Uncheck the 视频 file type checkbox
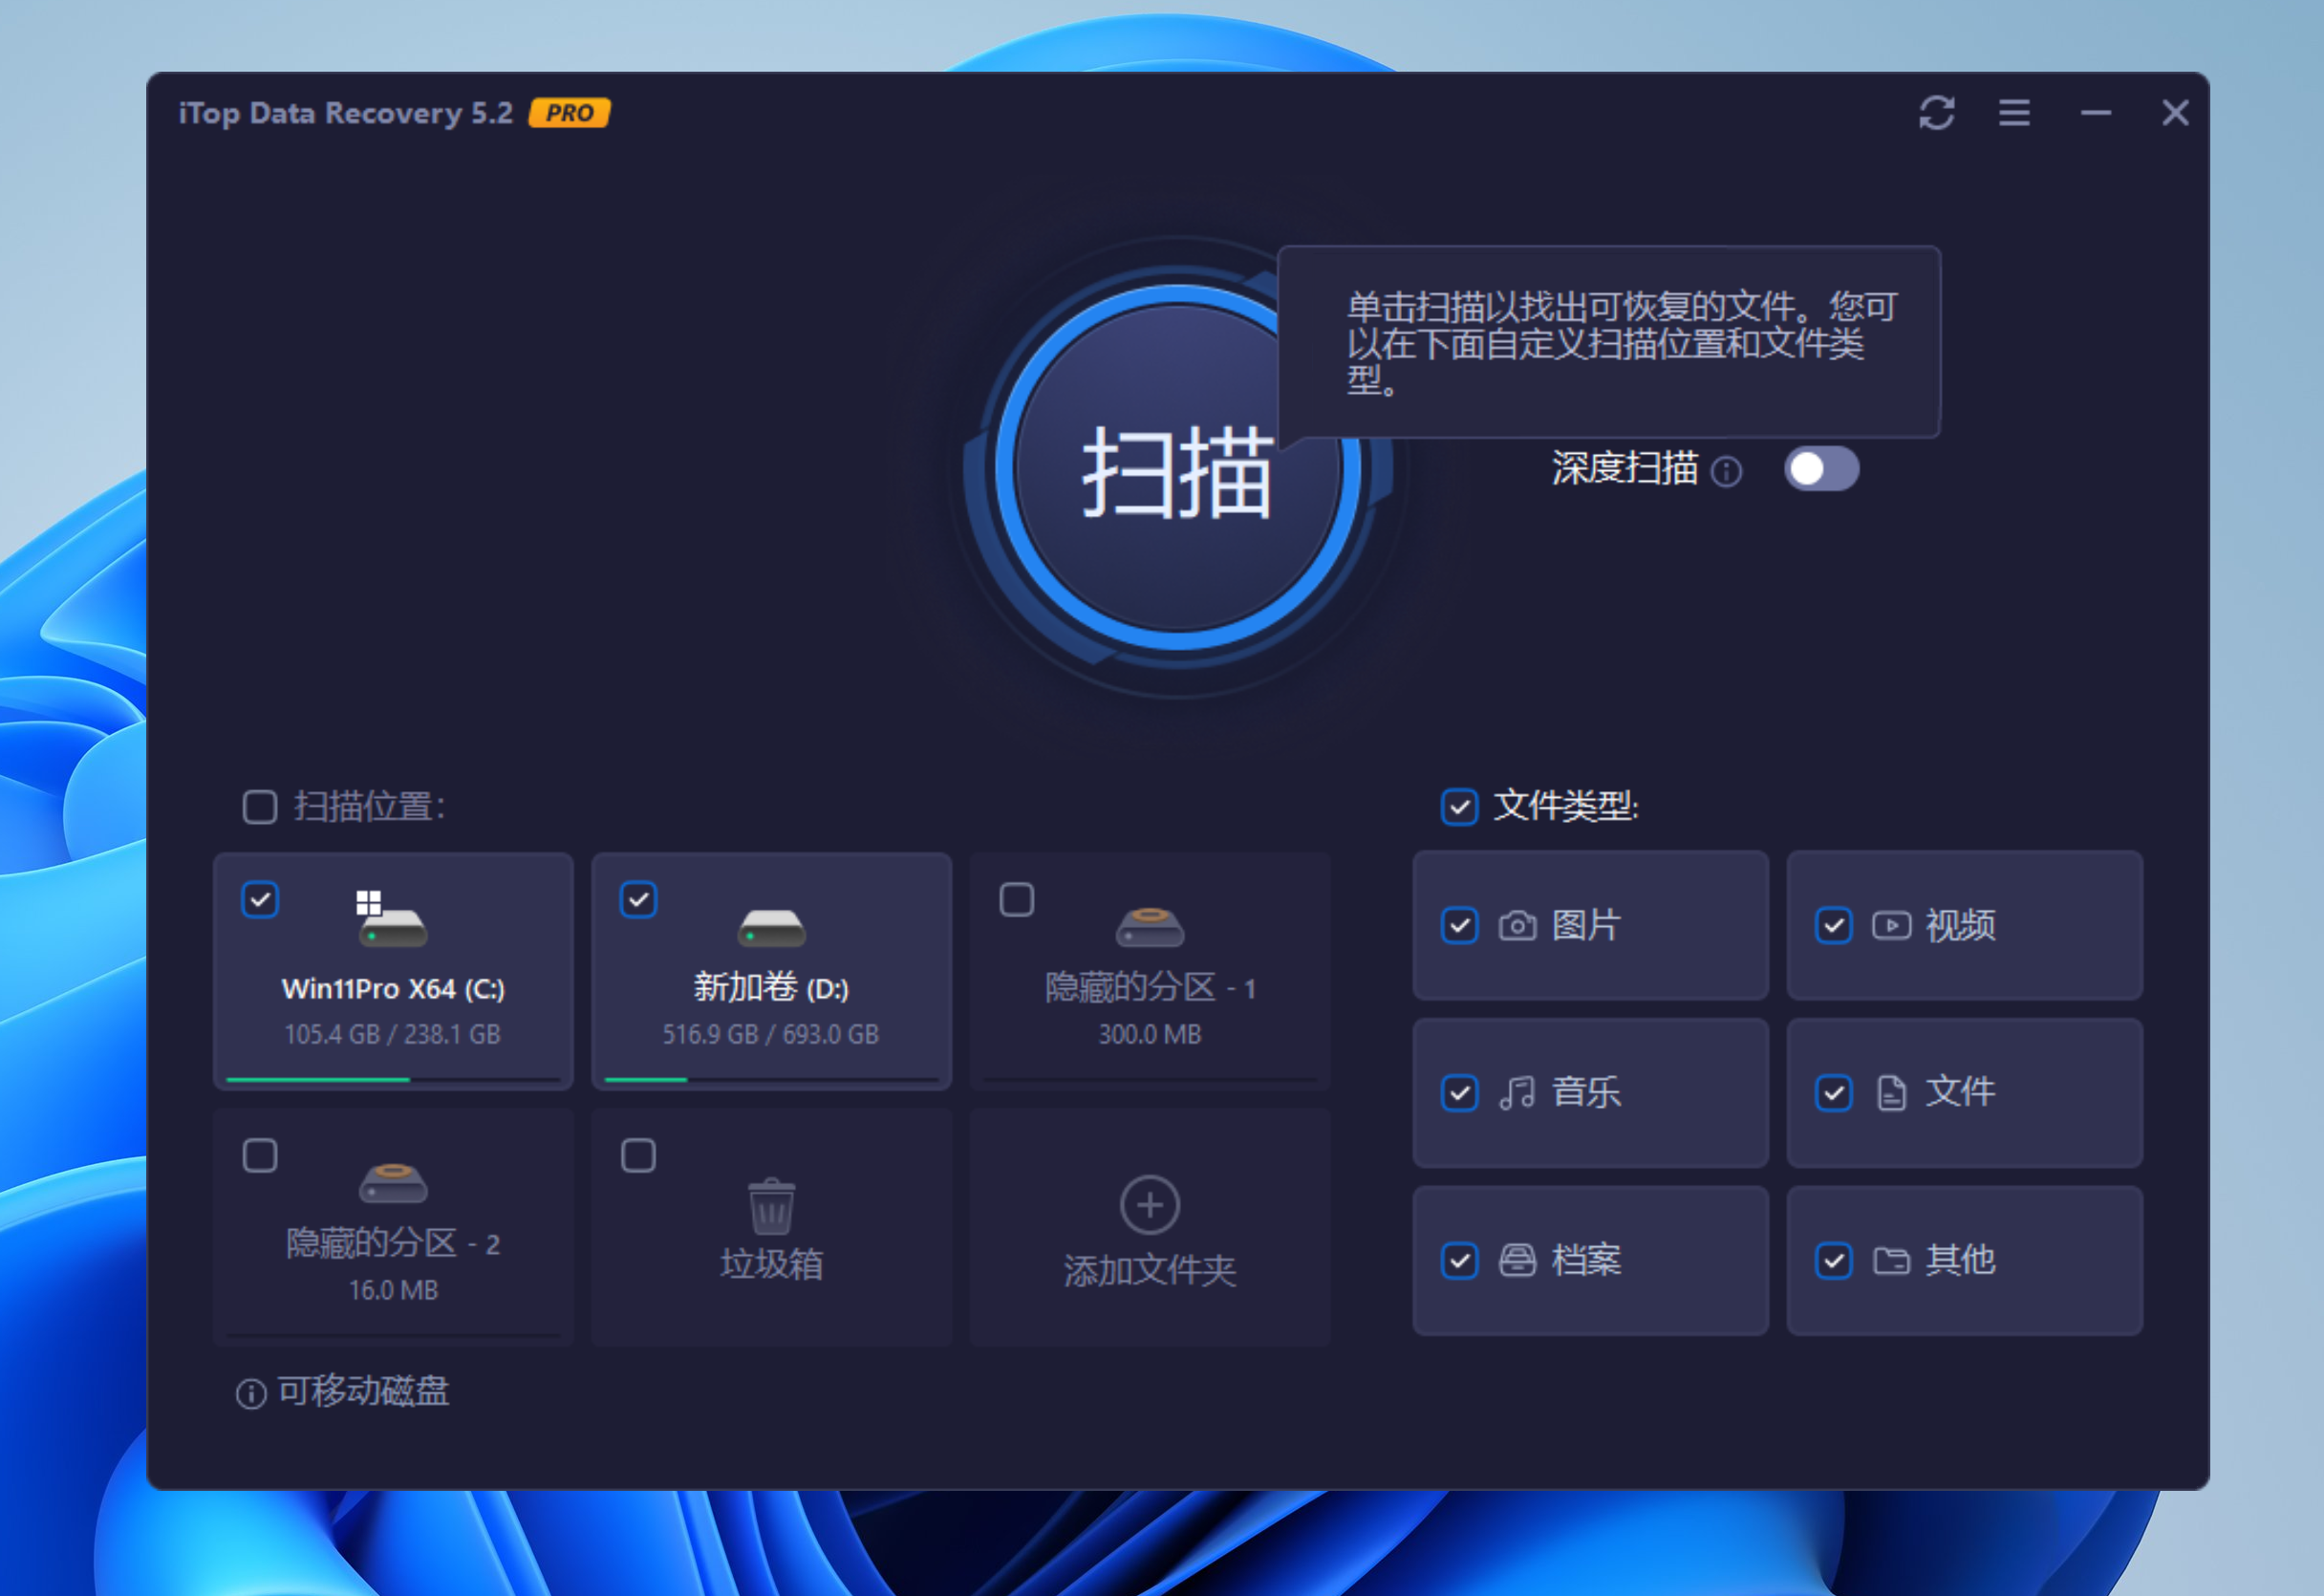Image resolution: width=2324 pixels, height=1596 pixels. (x=1833, y=925)
